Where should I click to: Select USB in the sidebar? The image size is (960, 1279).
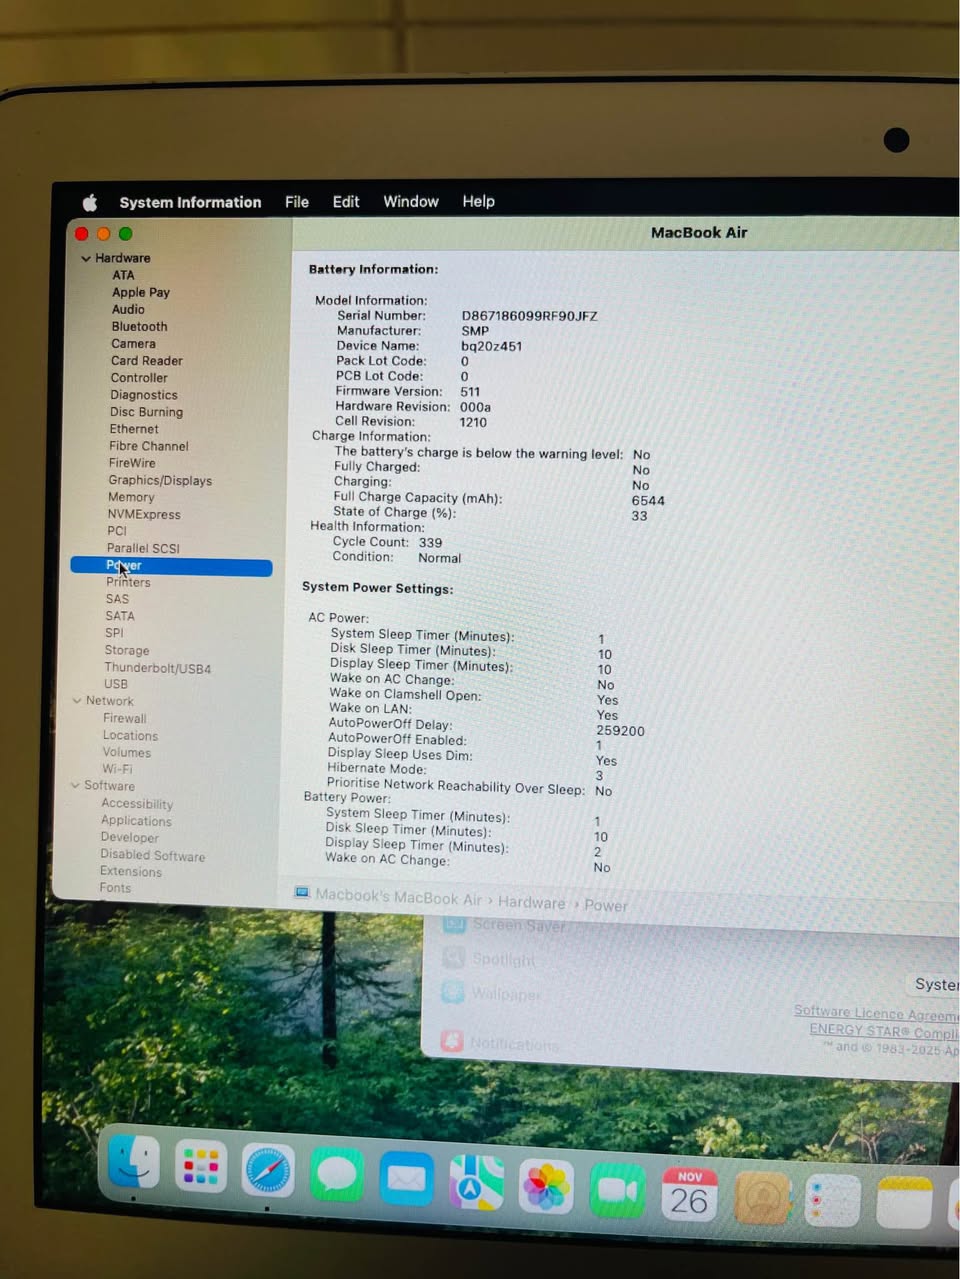pyautogui.click(x=116, y=684)
